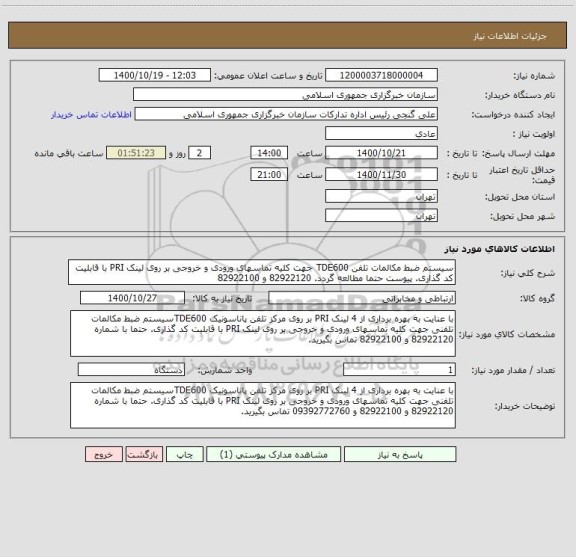Click the 'اولویت نیاز' label

coord(534,134)
